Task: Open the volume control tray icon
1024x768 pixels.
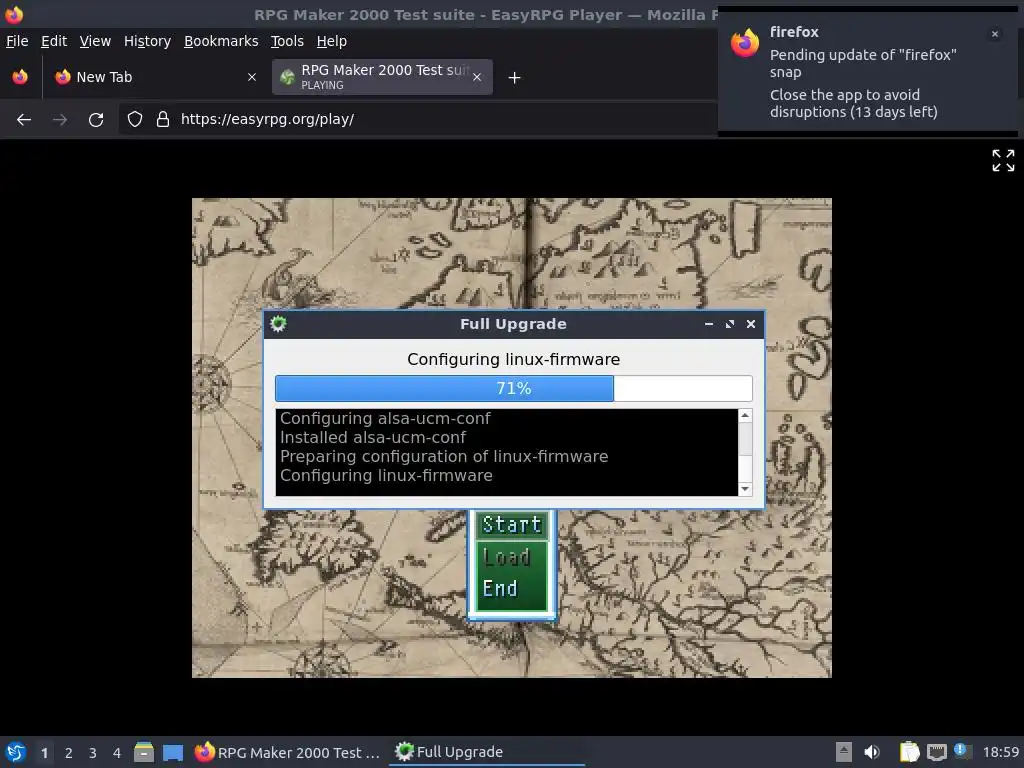Action: click(x=872, y=752)
